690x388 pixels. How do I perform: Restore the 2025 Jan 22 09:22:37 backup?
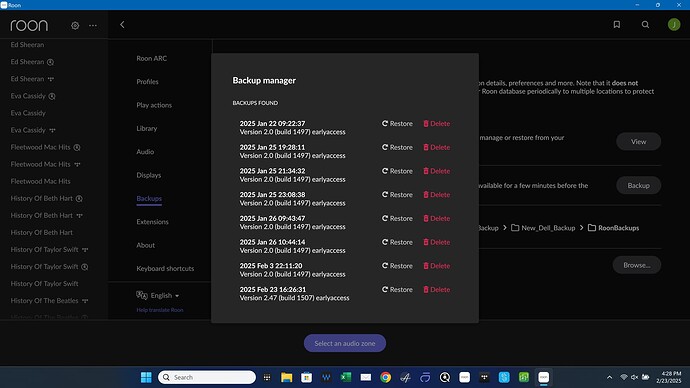point(397,124)
